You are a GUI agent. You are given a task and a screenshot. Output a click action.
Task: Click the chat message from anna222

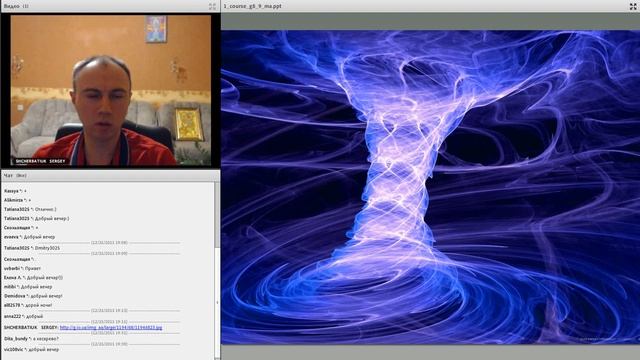tap(23, 316)
